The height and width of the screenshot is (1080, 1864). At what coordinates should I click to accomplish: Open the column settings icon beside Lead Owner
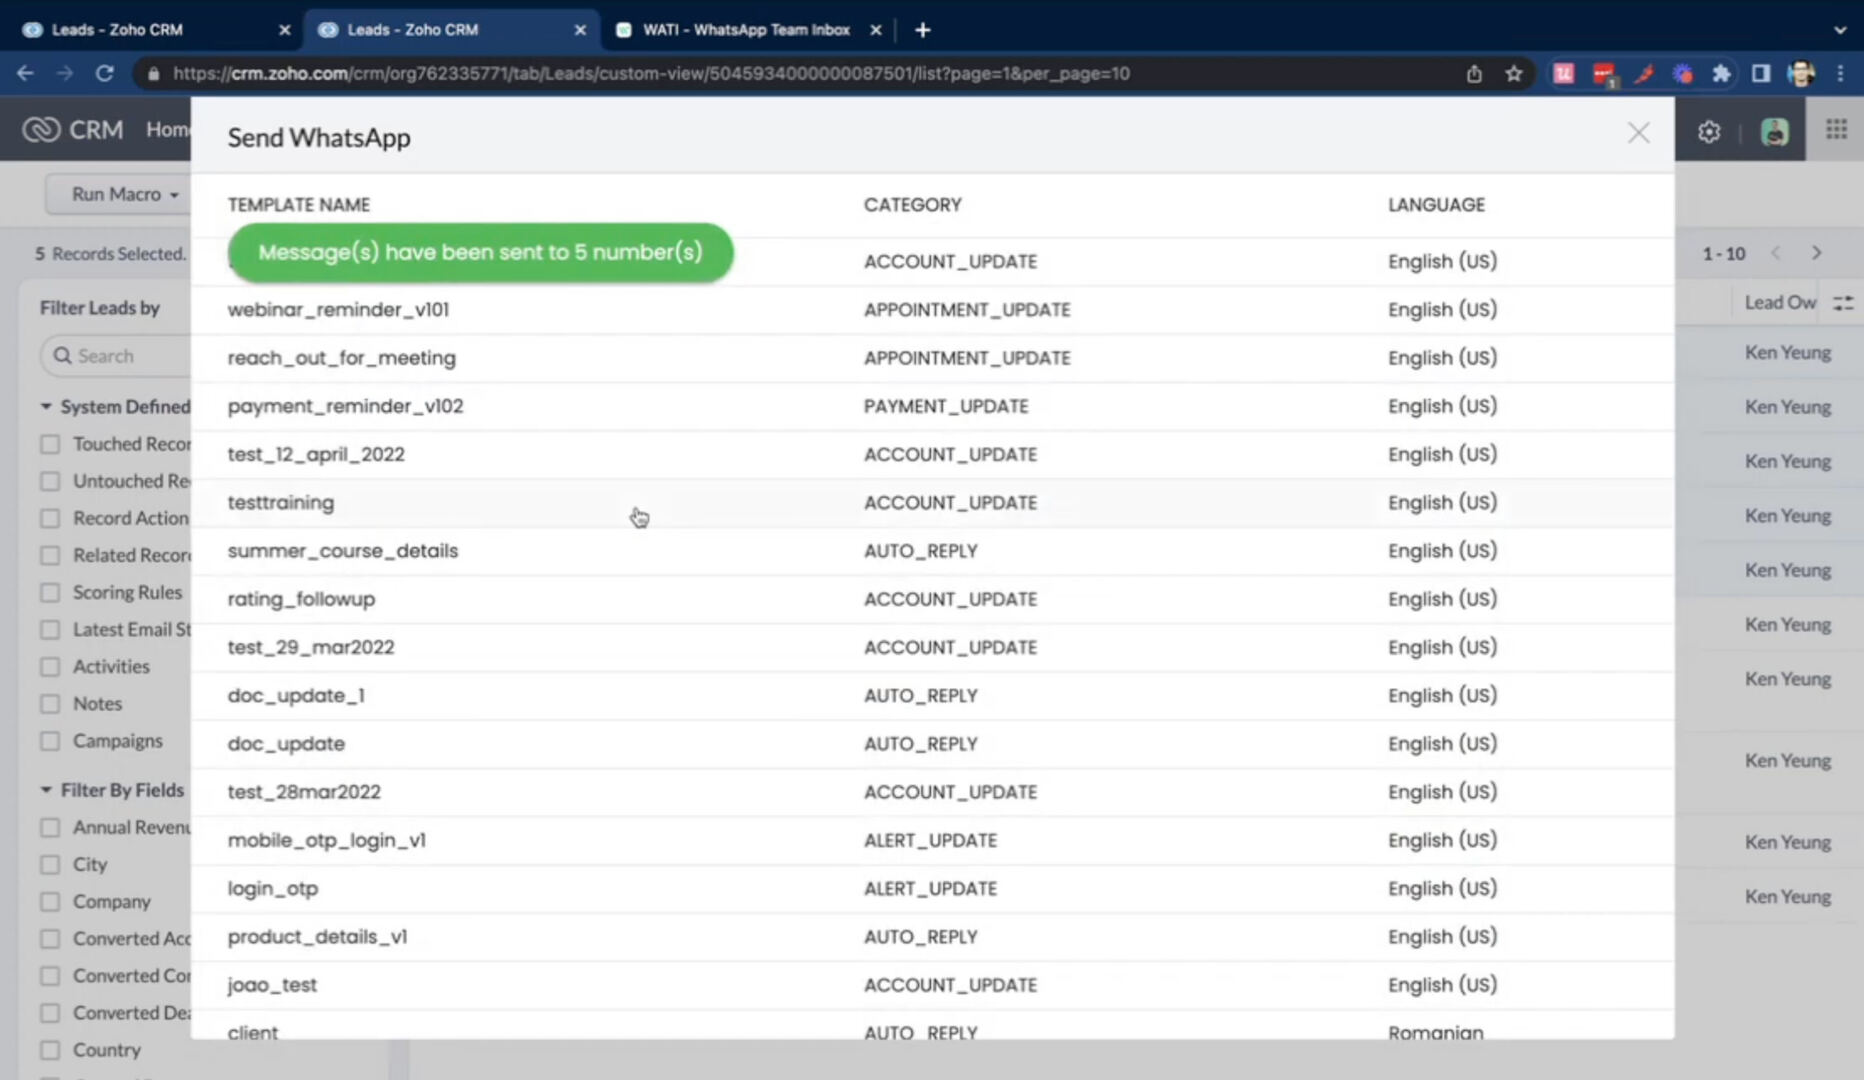(1843, 303)
